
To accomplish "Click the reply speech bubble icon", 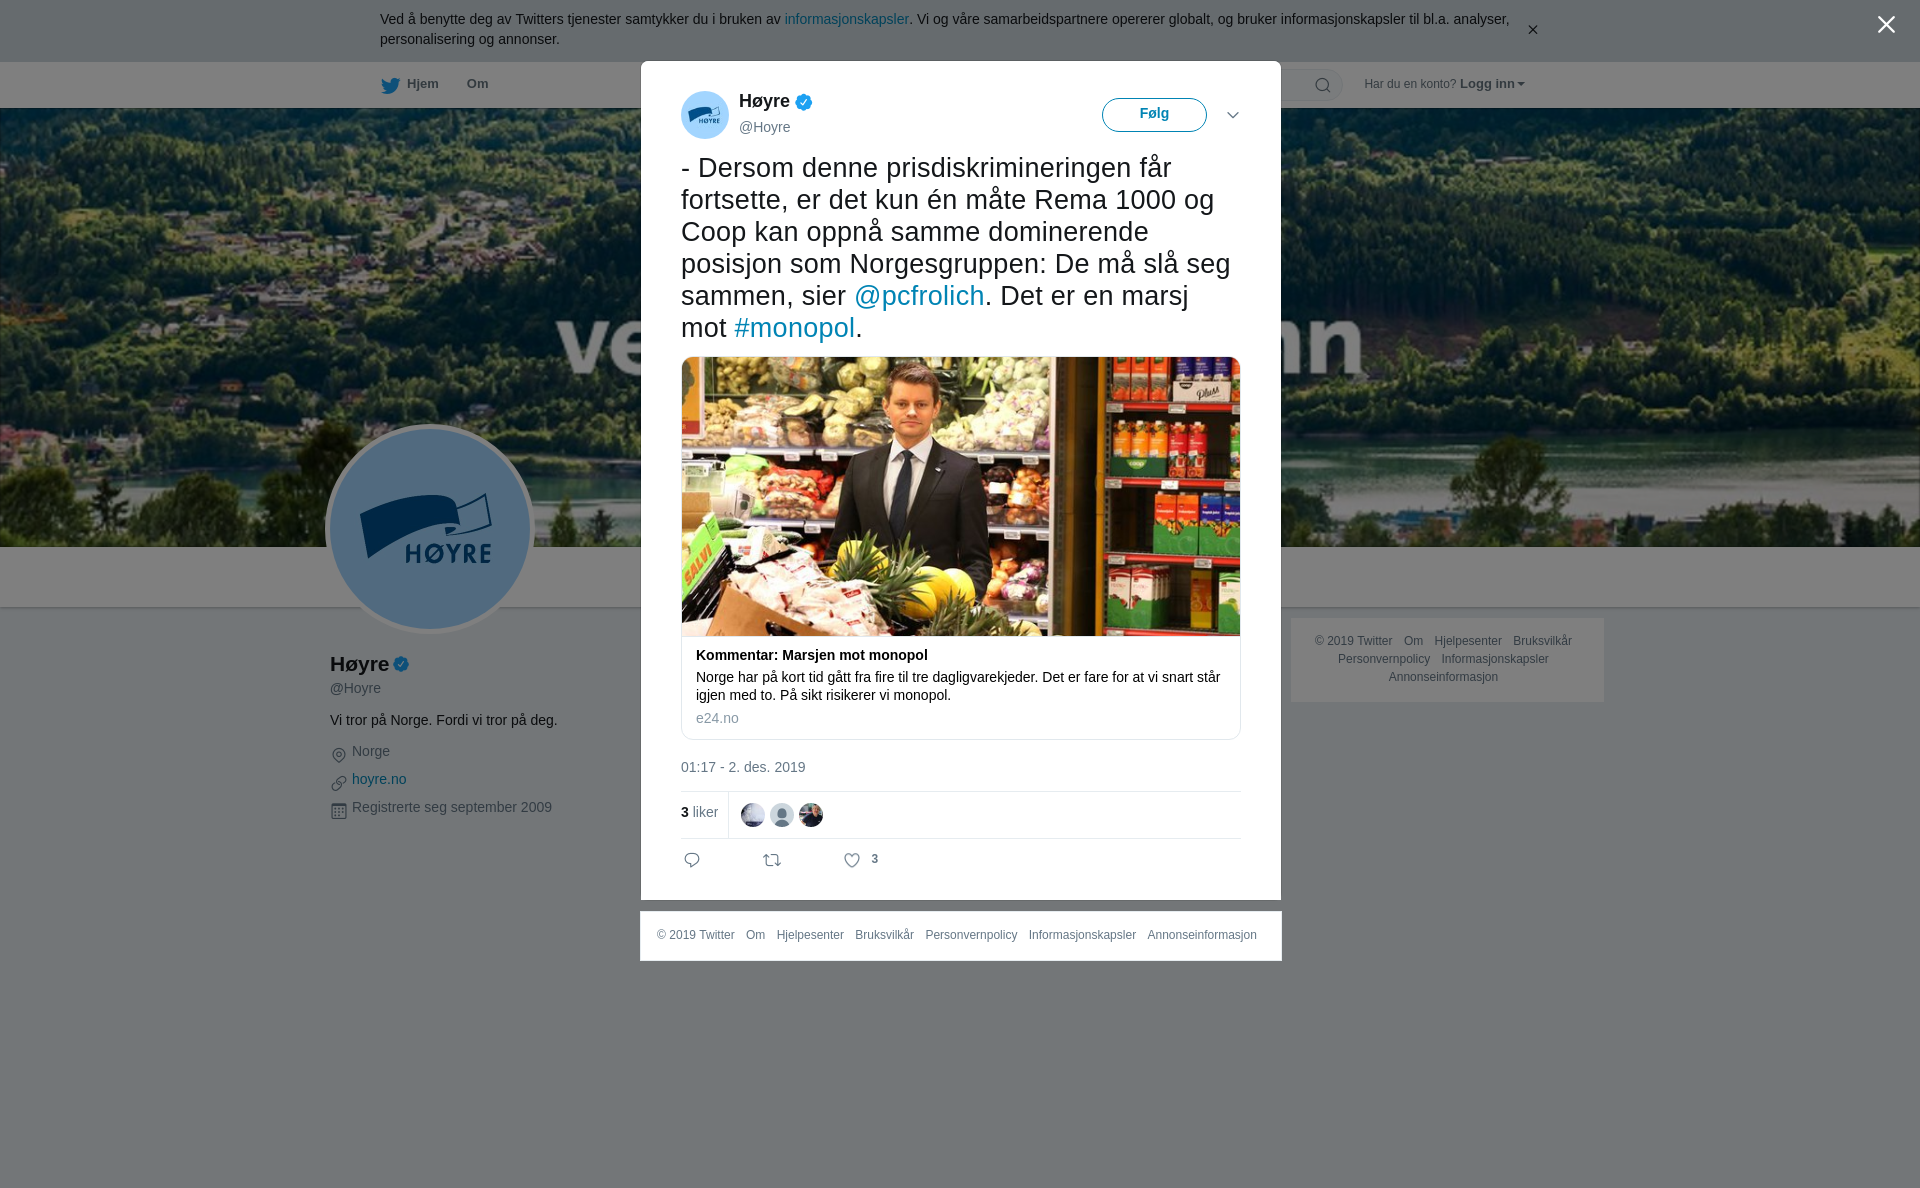I will click(692, 860).
